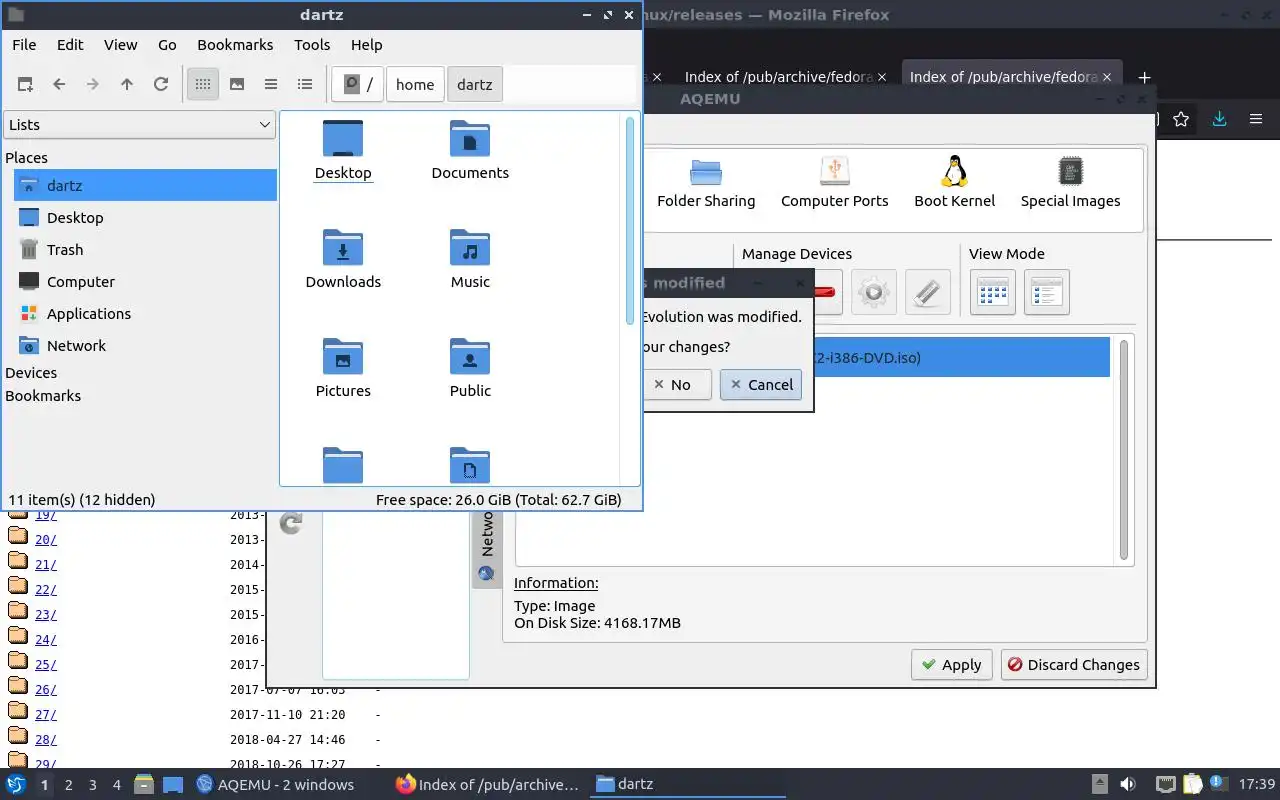Click the AQEMU device list scrollbar
Screen dimensions: 1280x800
[x=1124, y=450]
